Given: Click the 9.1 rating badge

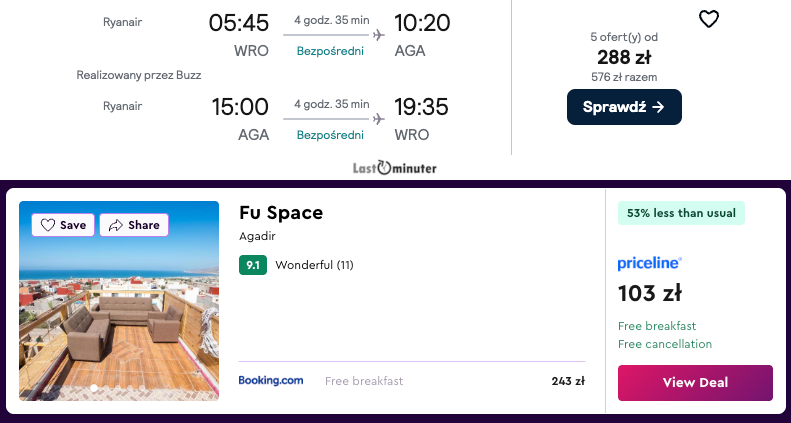Looking at the screenshot, I should pos(253,265).
